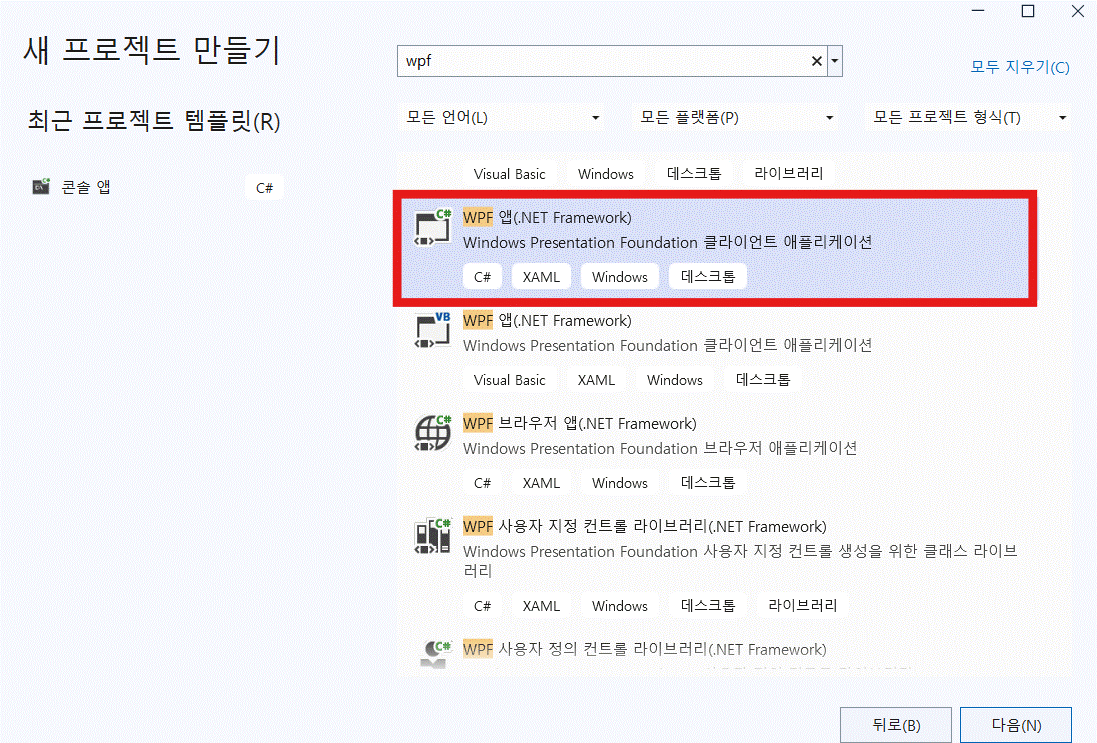The image size is (1097, 743).
Task: Close the 새 프로젝트 만들기 dialog window
Action: tap(1077, 11)
